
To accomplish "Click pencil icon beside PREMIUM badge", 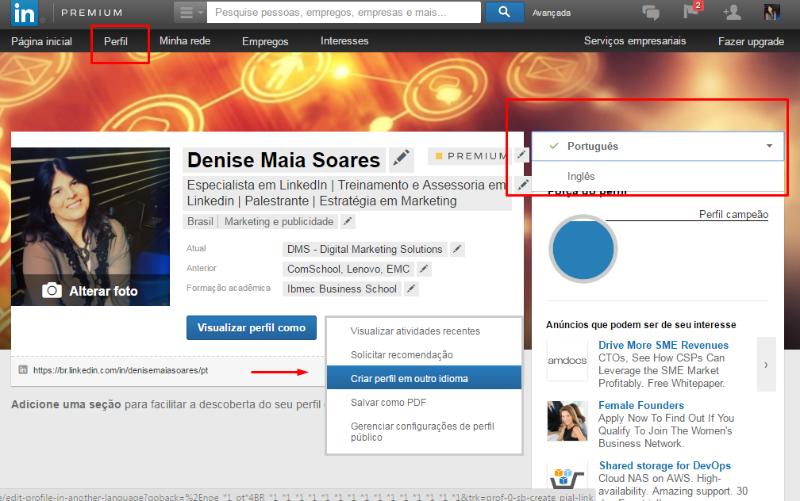I will 521,155.
